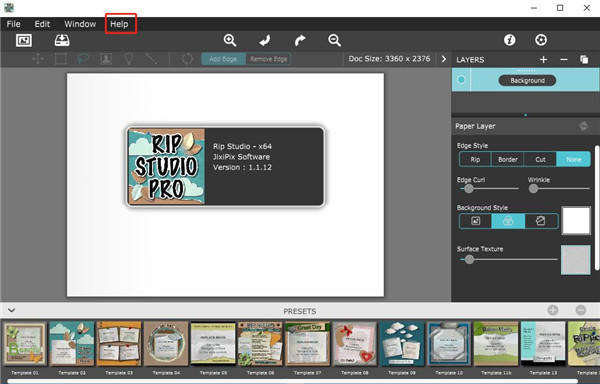
Task: Click the rotate refresh tool icon
Action: pos(187,59)
